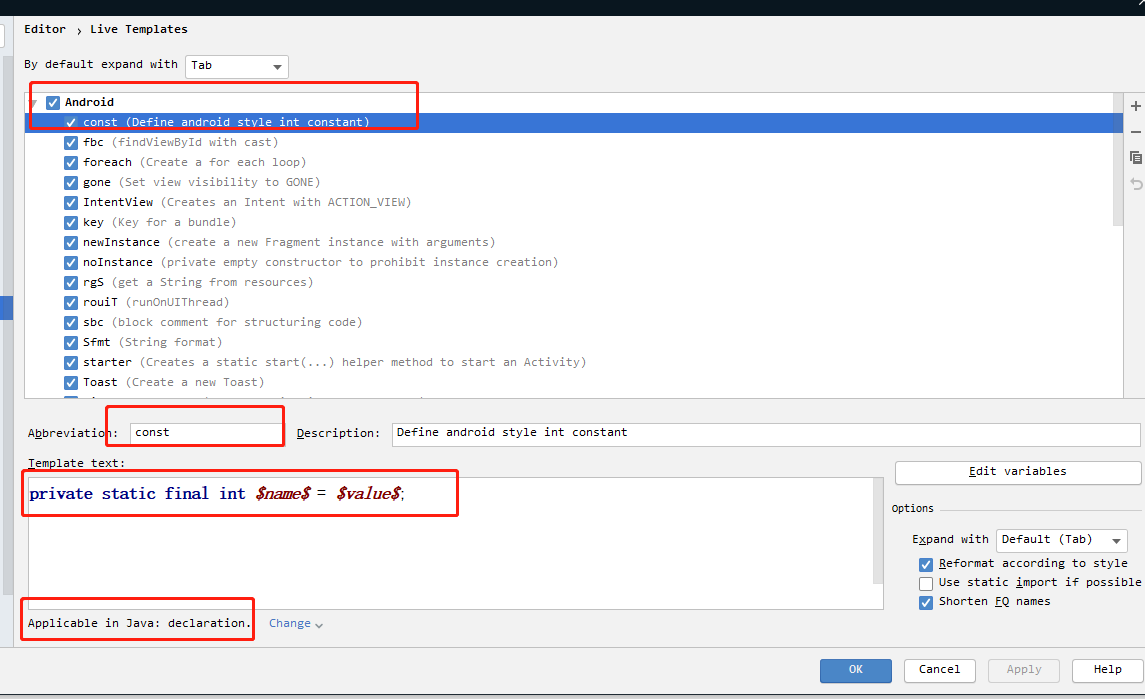Confirm settings with OK button

coord(855,670)
